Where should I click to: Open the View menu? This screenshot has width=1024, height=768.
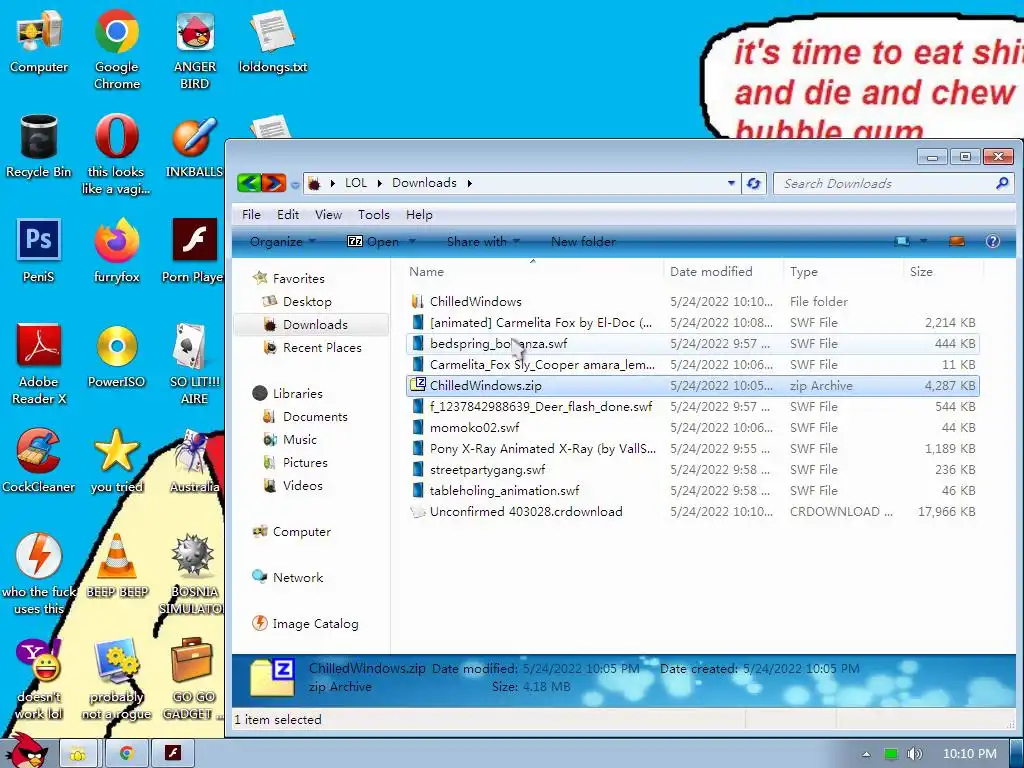coord(328,215)
